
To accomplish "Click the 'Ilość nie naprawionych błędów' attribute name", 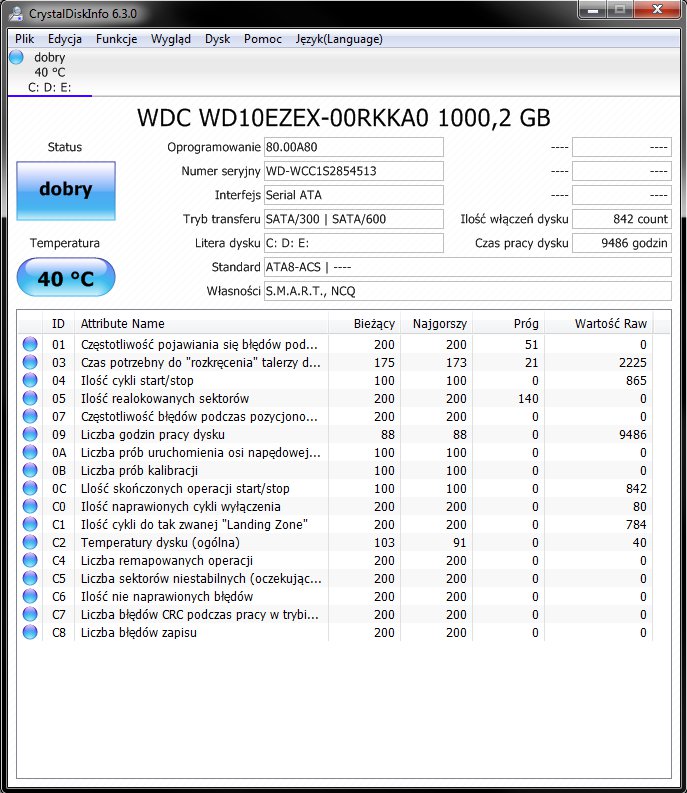I will tap(167, 597).
